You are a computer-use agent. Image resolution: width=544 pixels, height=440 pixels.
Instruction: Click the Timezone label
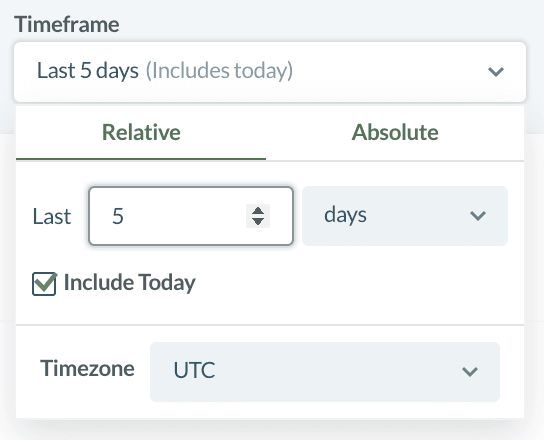pyautogui.click(x=87, y=368)
